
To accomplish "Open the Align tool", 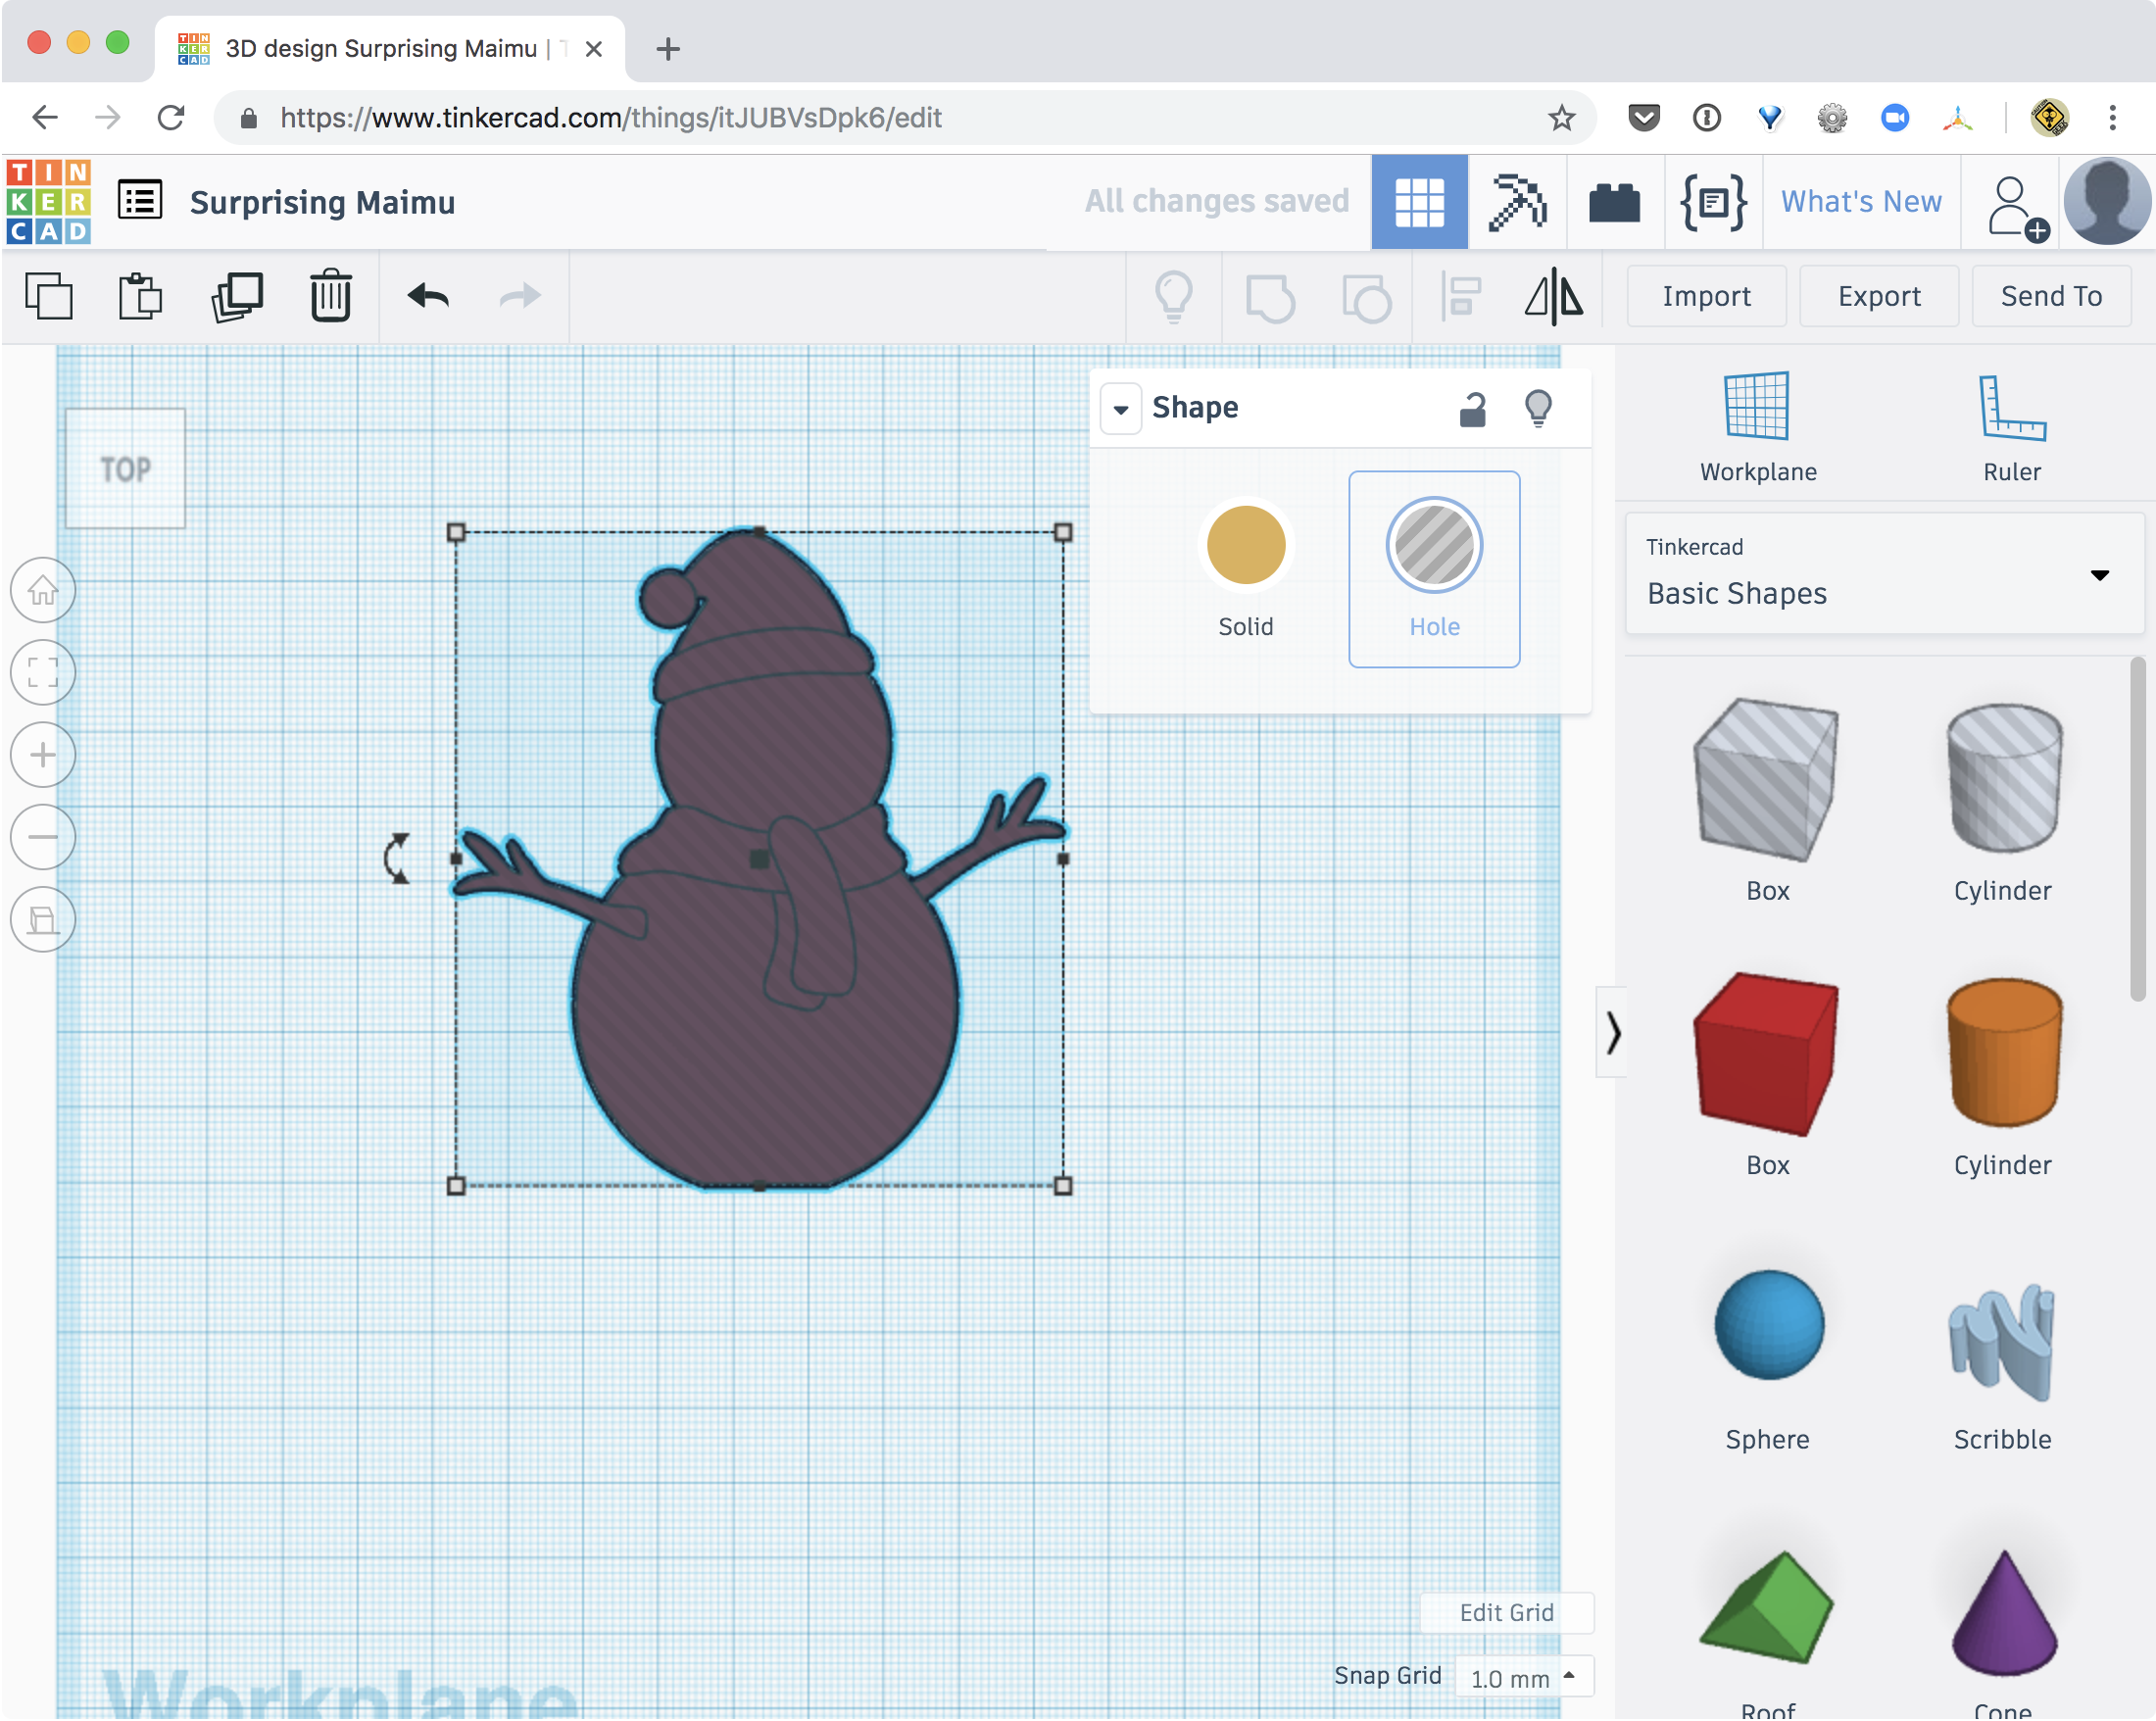I will pos(1460,296).
